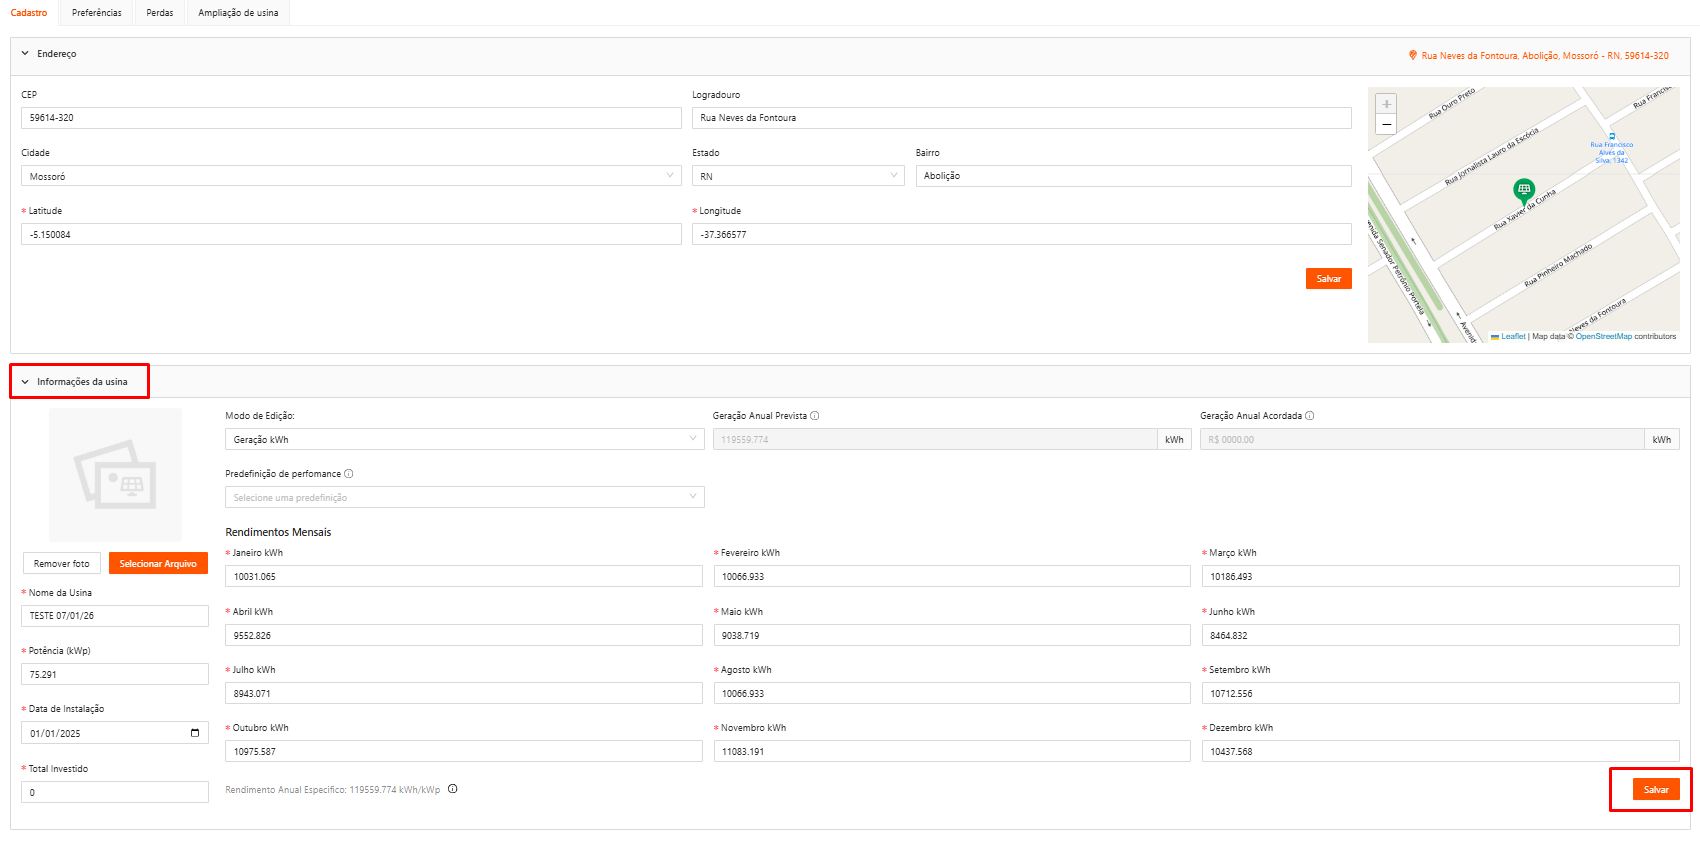Click the address text in the Endereço header
This screenshot has width=1700, height=859.
pos(1545,56)
